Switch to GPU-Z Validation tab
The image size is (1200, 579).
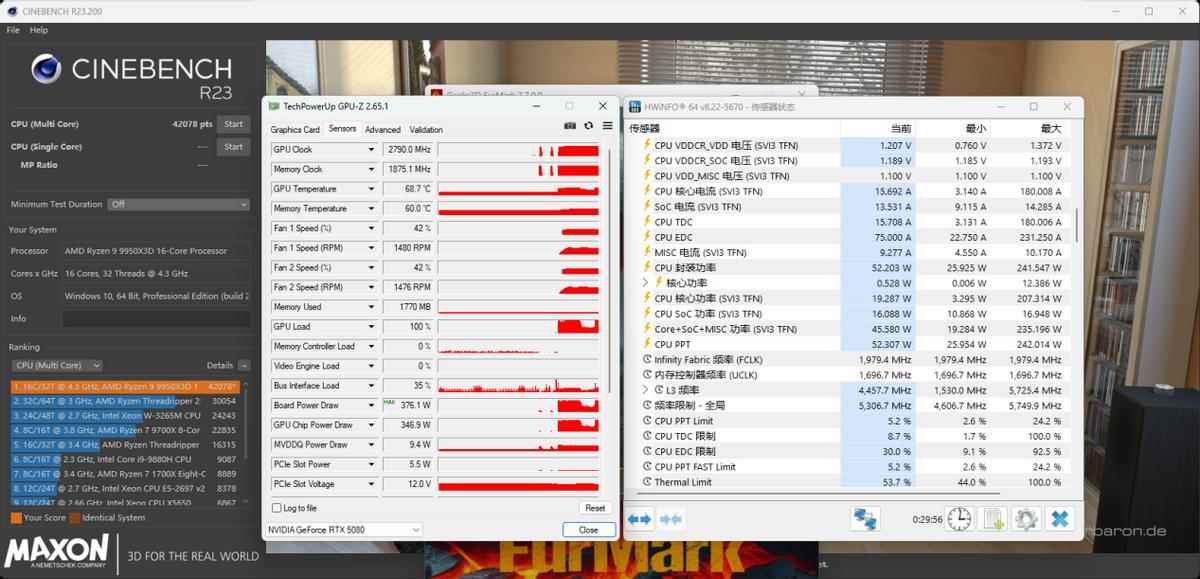[x=426, y=130]
